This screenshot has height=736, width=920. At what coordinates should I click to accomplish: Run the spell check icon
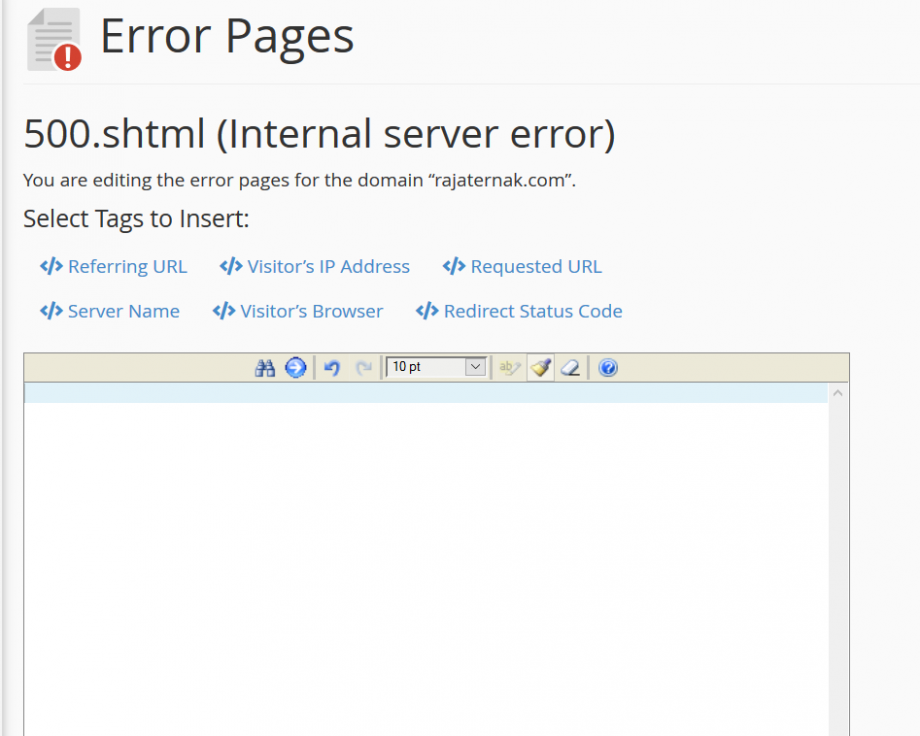509,367
